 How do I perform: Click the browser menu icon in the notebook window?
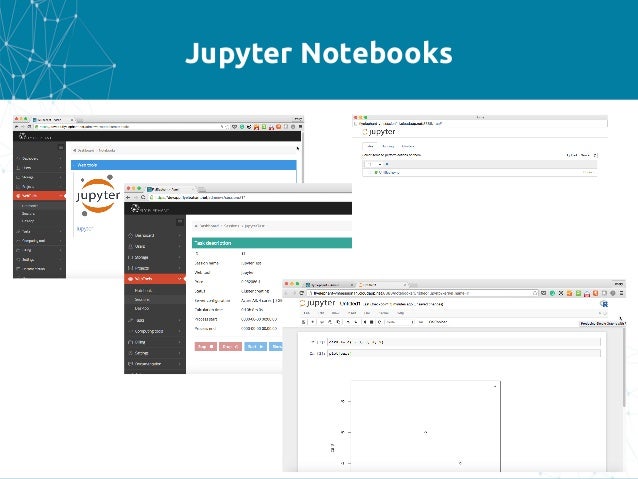tap(621, 293)
